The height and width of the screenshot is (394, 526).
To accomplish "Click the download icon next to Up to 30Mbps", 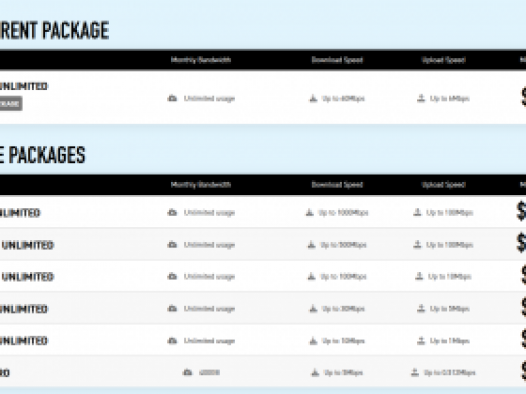I will (313, 308).
